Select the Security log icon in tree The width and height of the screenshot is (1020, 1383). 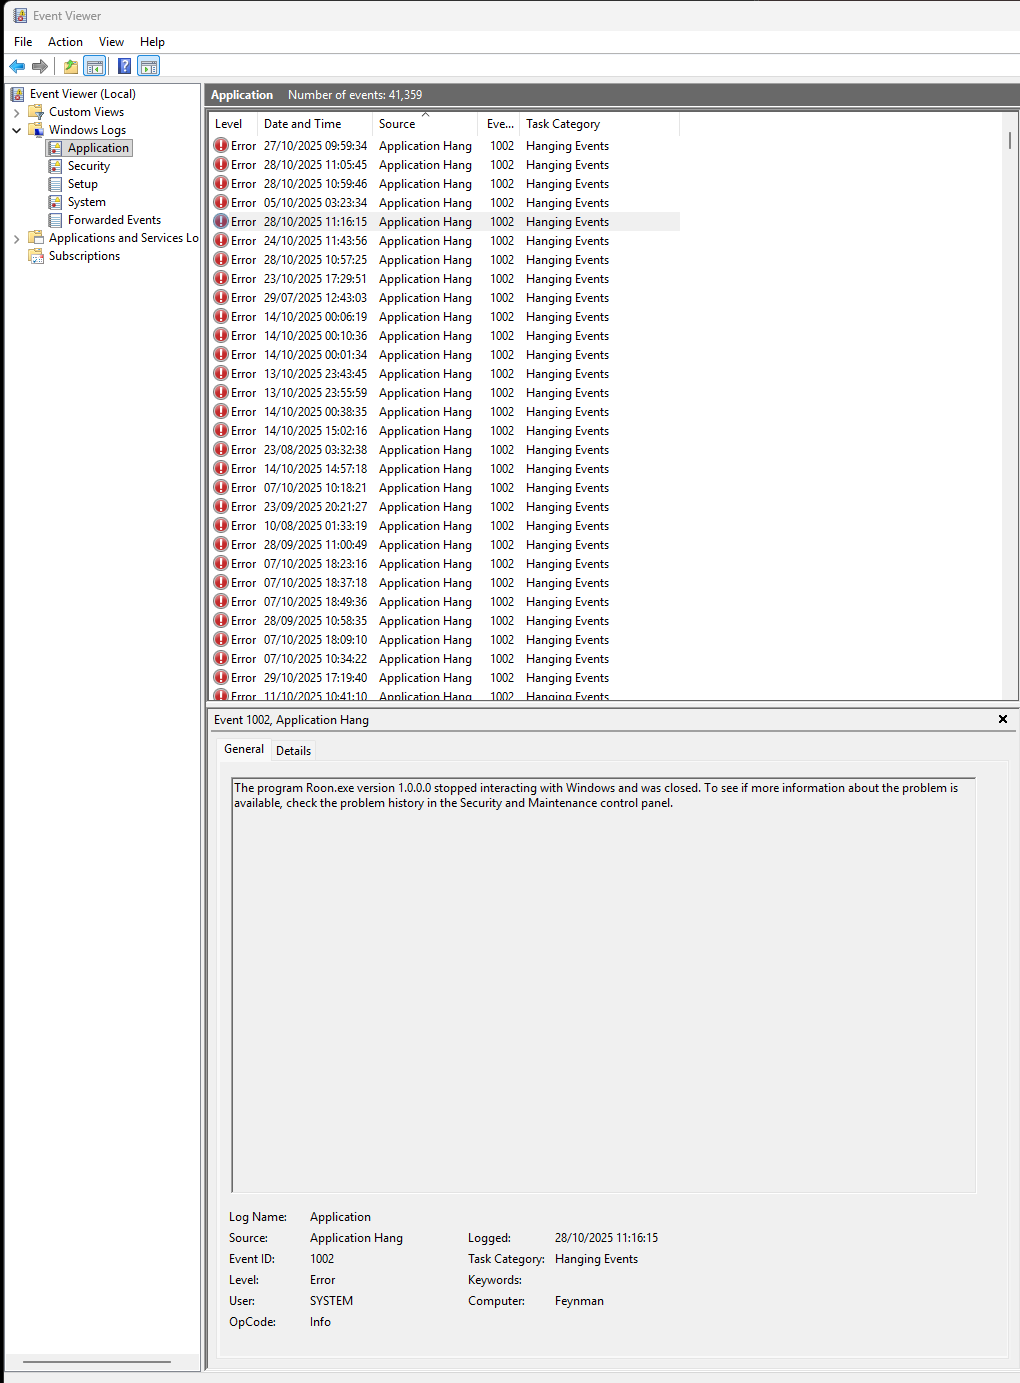(56, 166)
